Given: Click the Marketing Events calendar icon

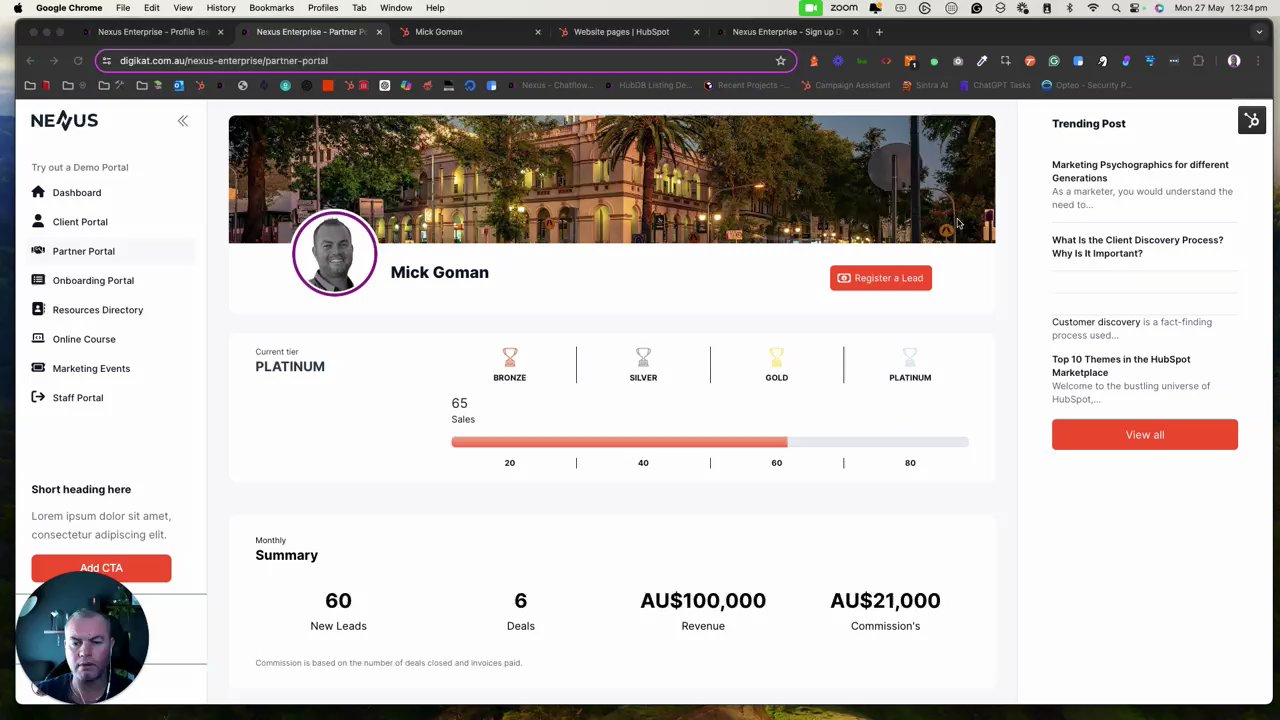Looking at the screenshot, I should (x=38, y=368).
